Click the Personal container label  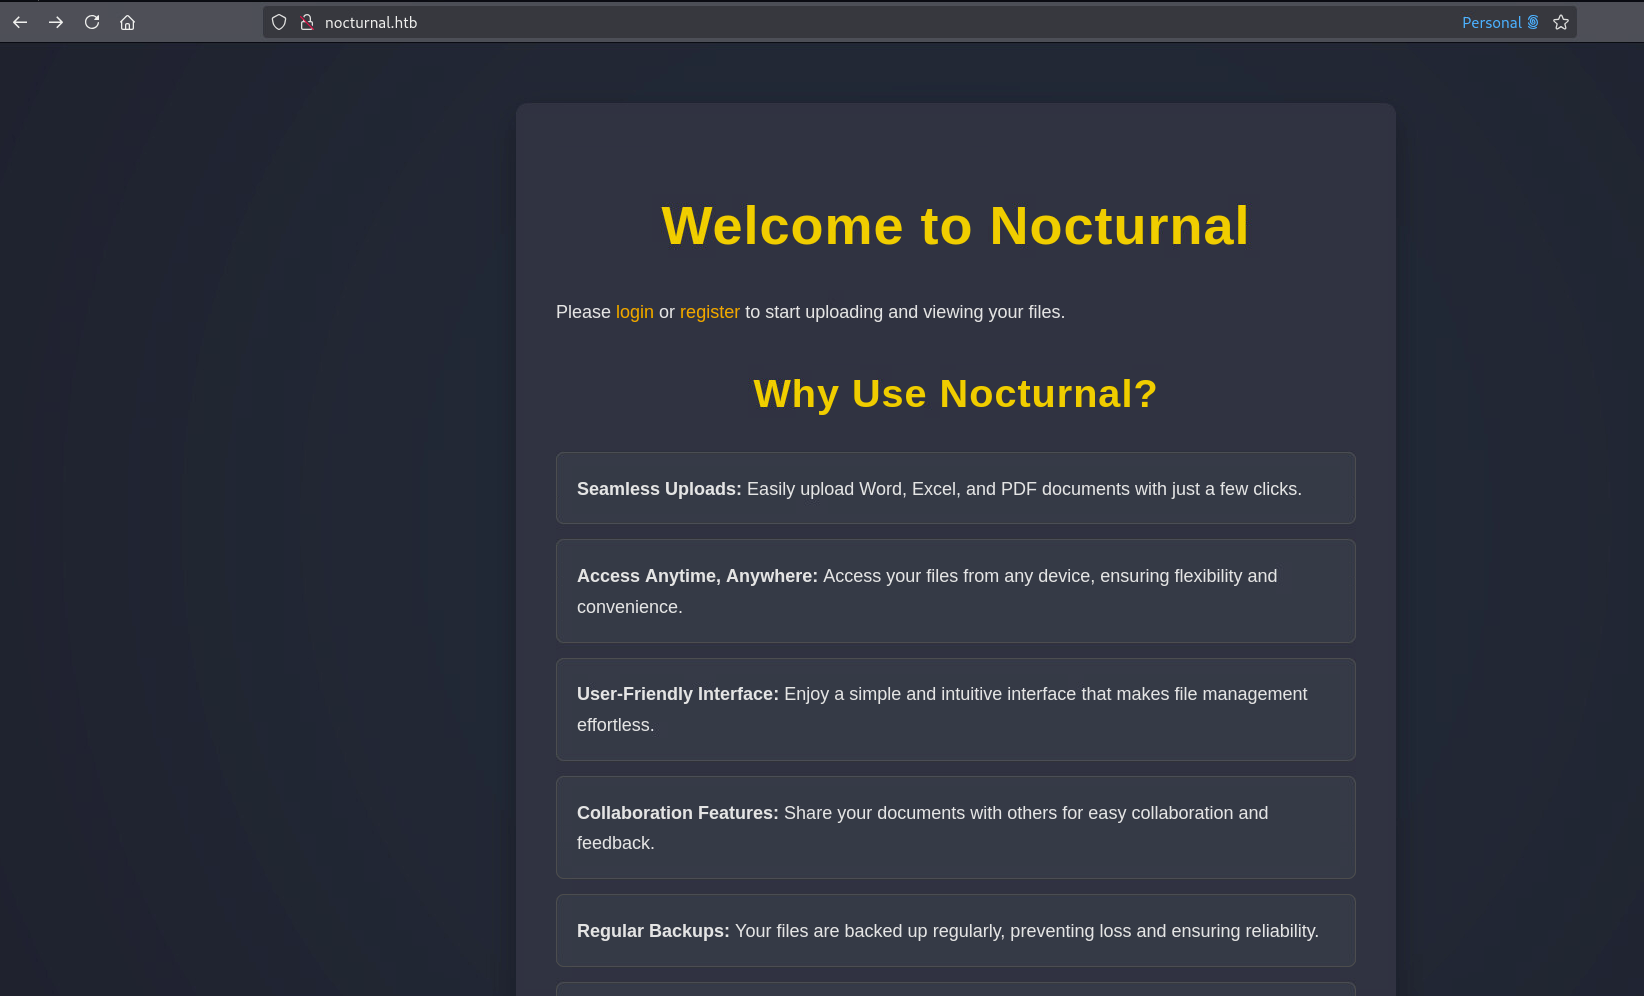pyautogui.click(x=1491, y=22)
